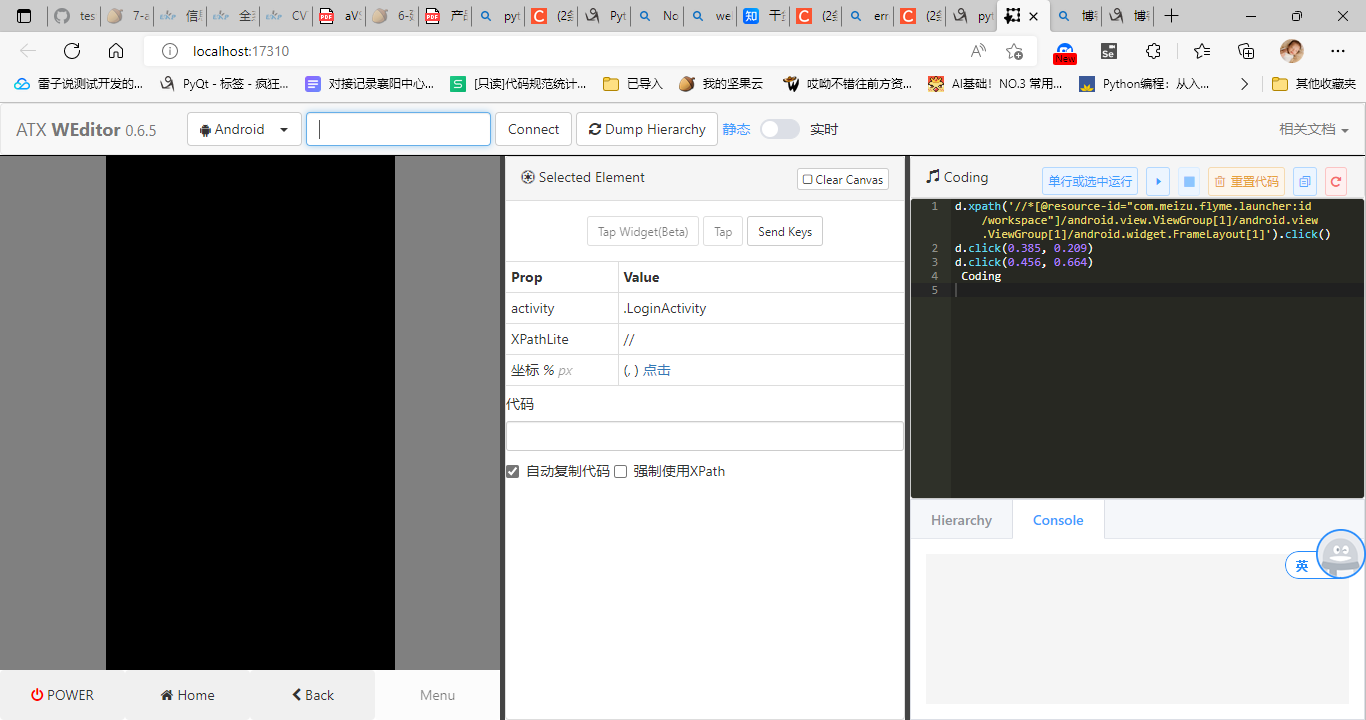Check the 强制使用XPath checkbox

click(620, 471)
